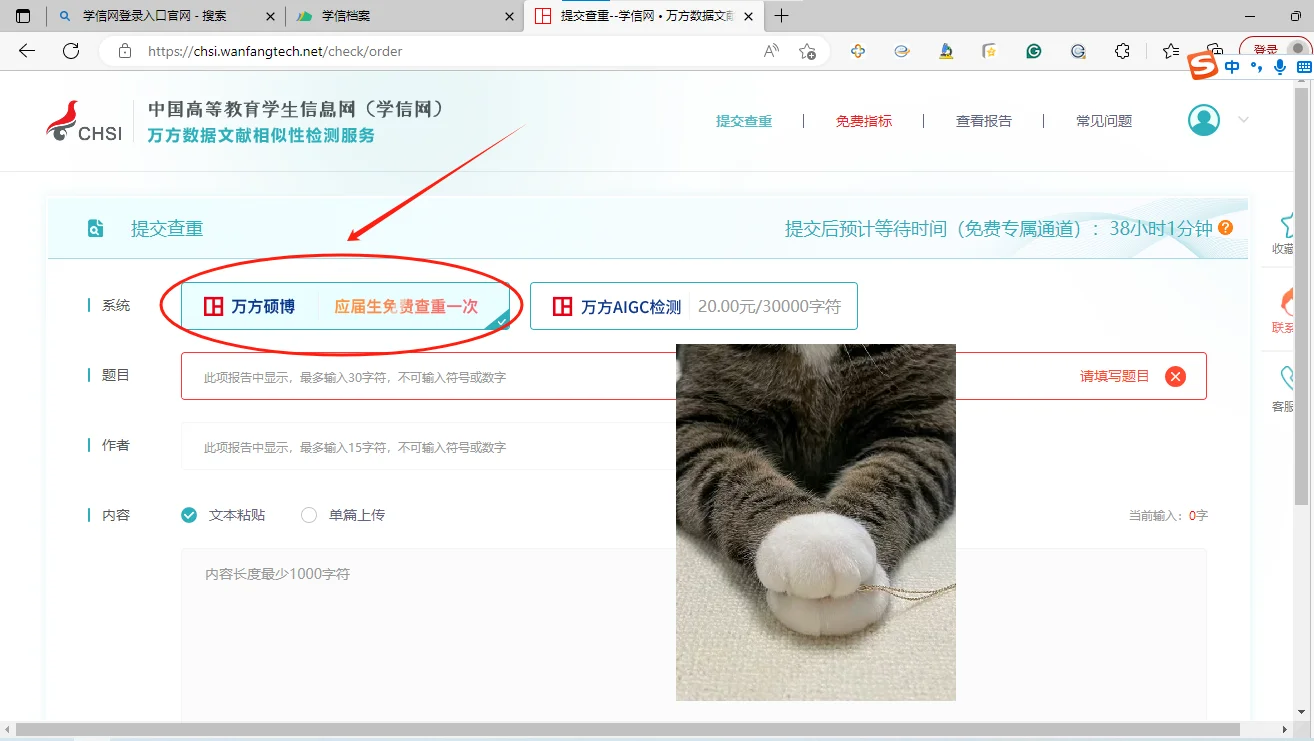Open the green Grammarly extension icon
The height and width of the screenshot is (741, 1314).
(x=1034, y=51)
